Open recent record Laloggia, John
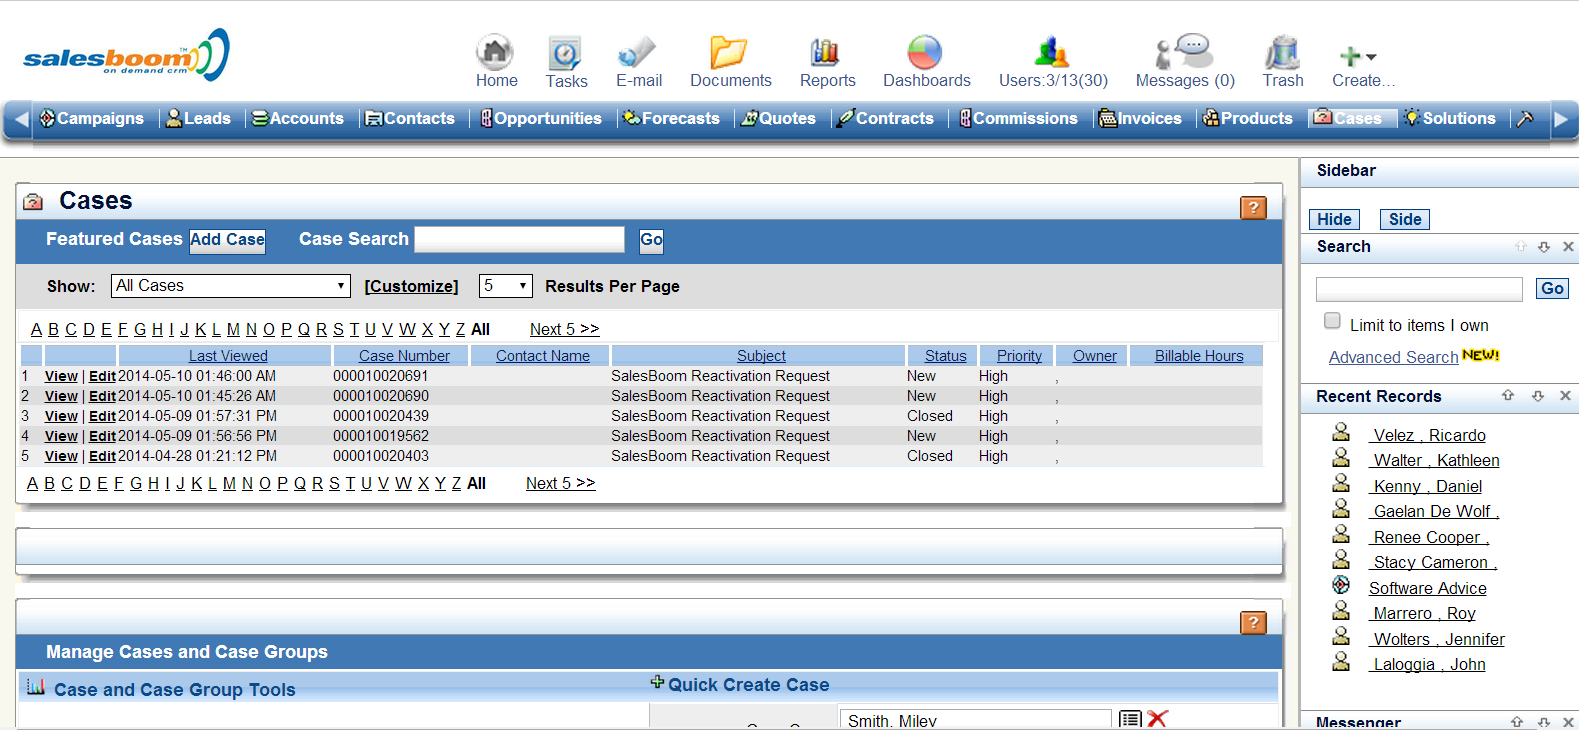Screen dimensions: 1579x730 pos(1429,664)
